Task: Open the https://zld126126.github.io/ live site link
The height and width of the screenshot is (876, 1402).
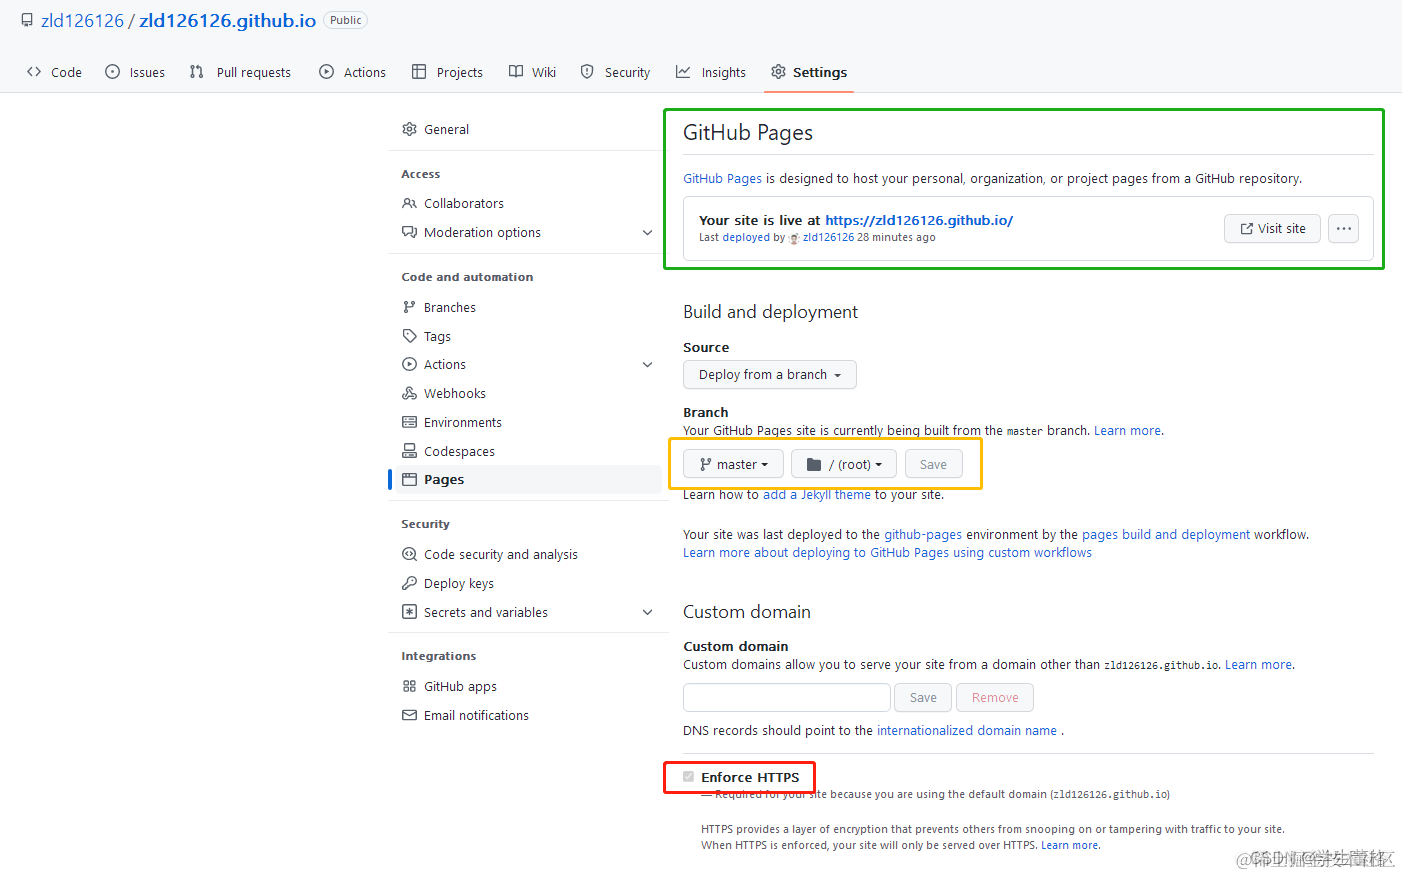Action: pos(919,220)
